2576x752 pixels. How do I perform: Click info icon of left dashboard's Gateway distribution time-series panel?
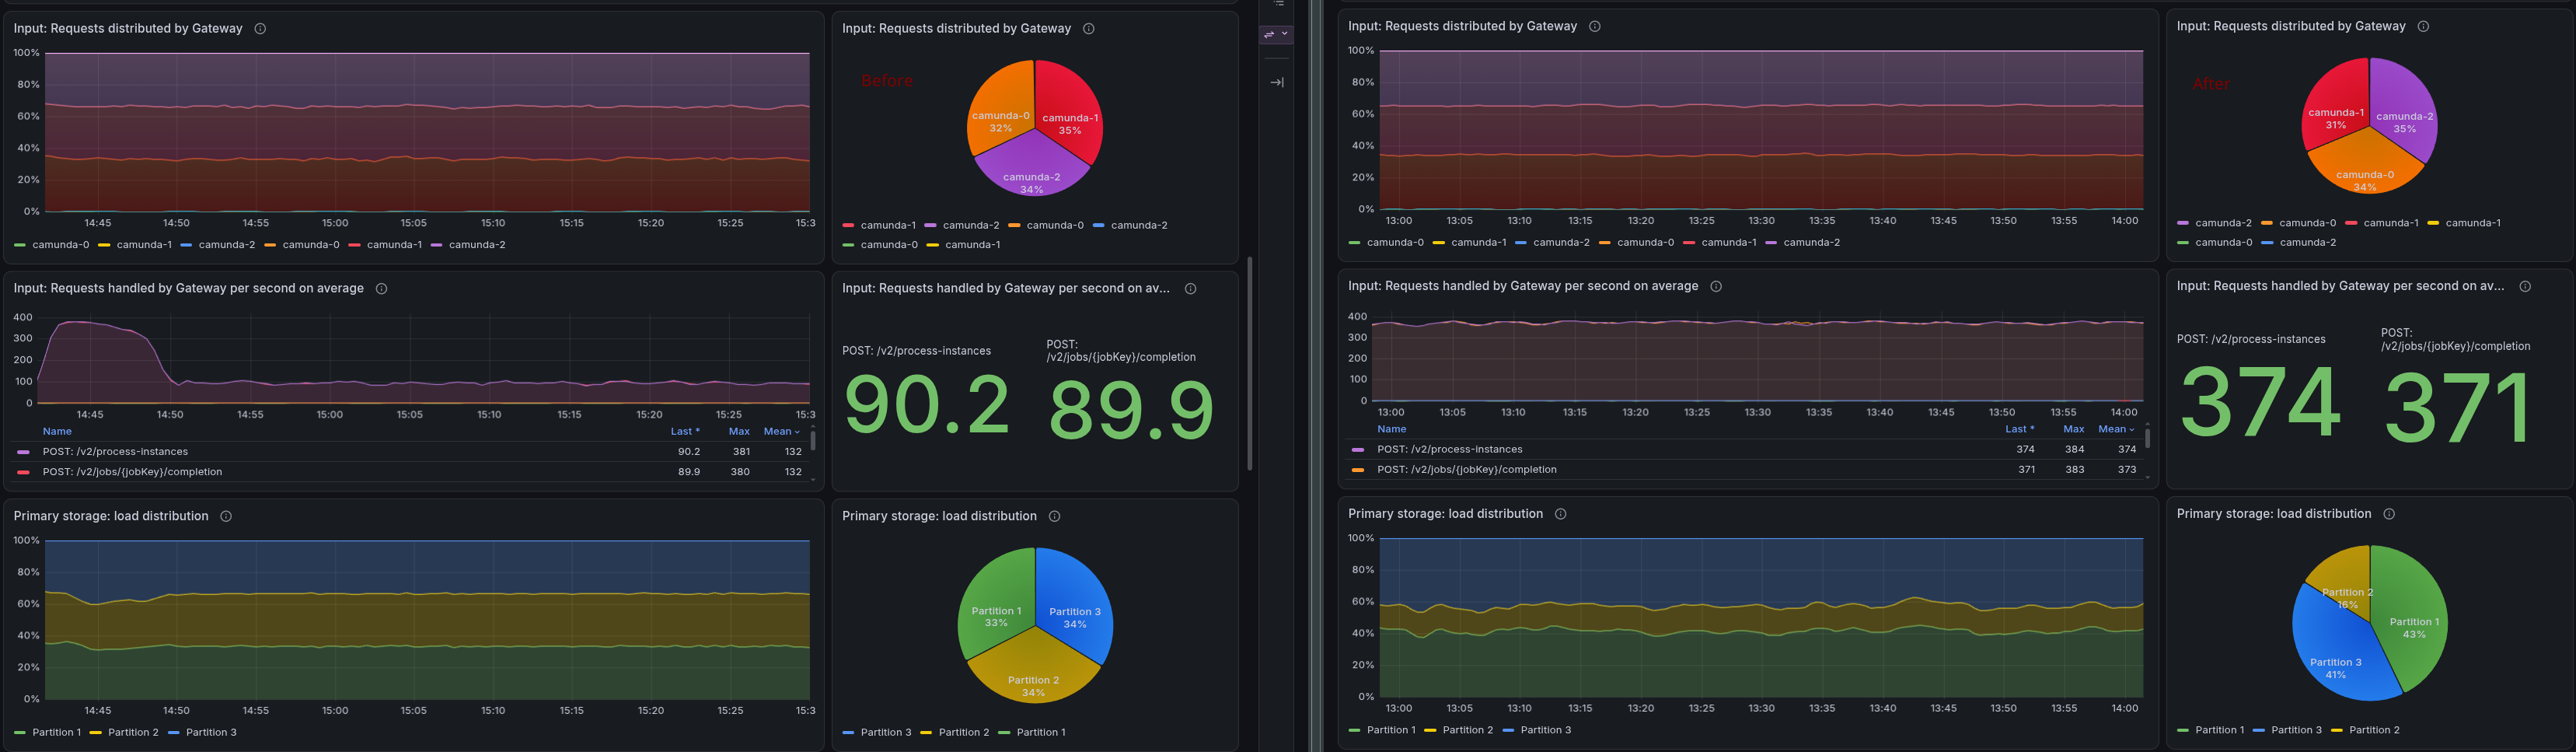(260, 29)
